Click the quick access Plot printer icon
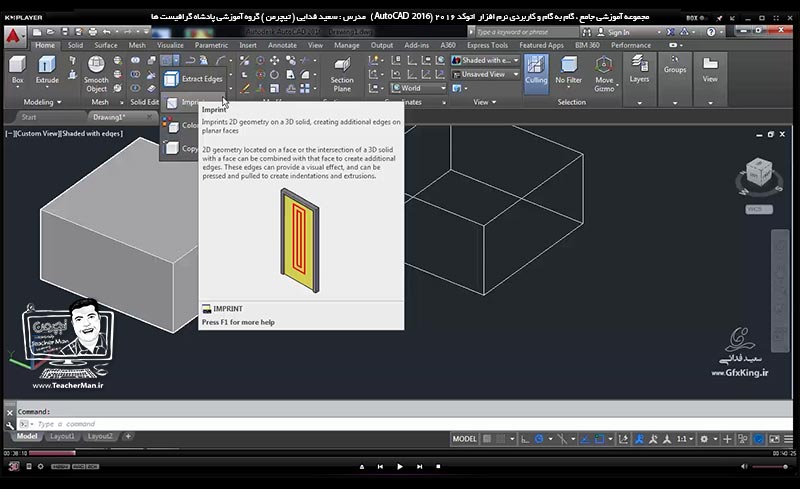 (x=92, y=32)
